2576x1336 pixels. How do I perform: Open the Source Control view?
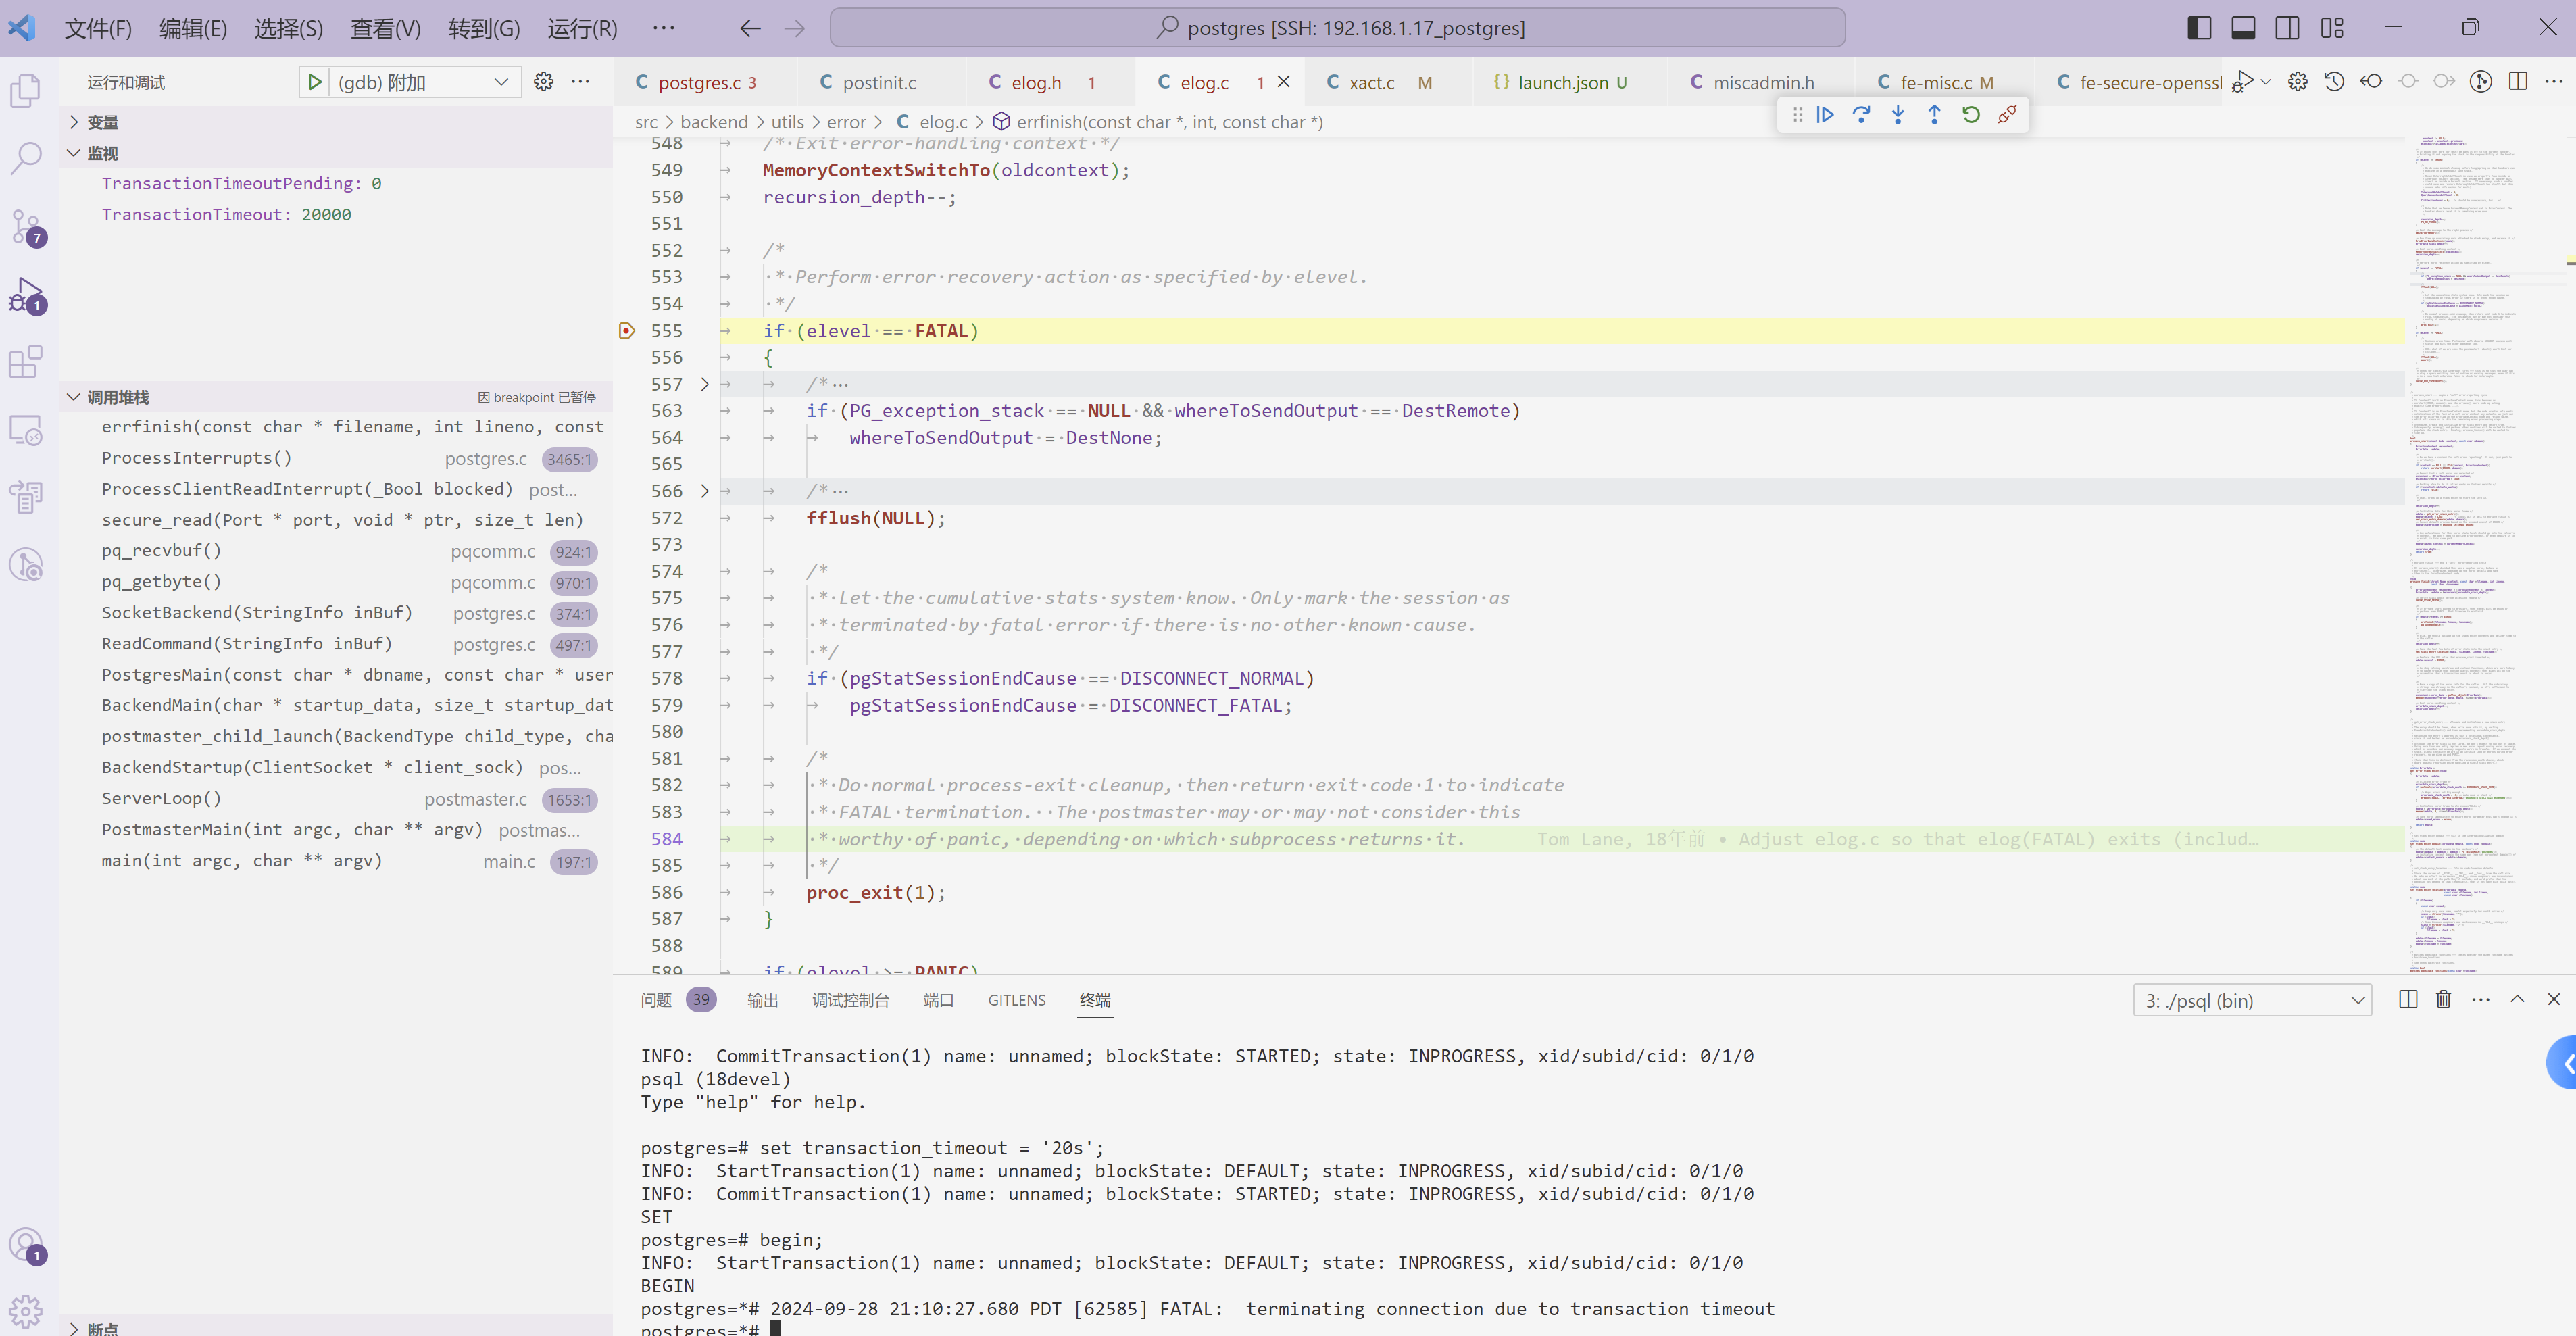(x=26, y=226)
